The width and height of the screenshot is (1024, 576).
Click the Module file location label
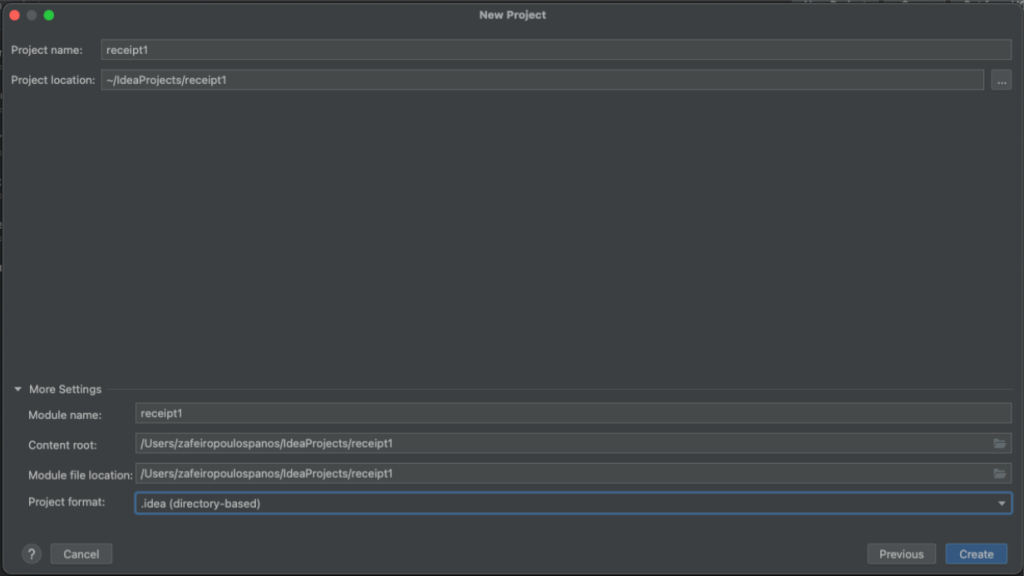[x=80, y=475]
